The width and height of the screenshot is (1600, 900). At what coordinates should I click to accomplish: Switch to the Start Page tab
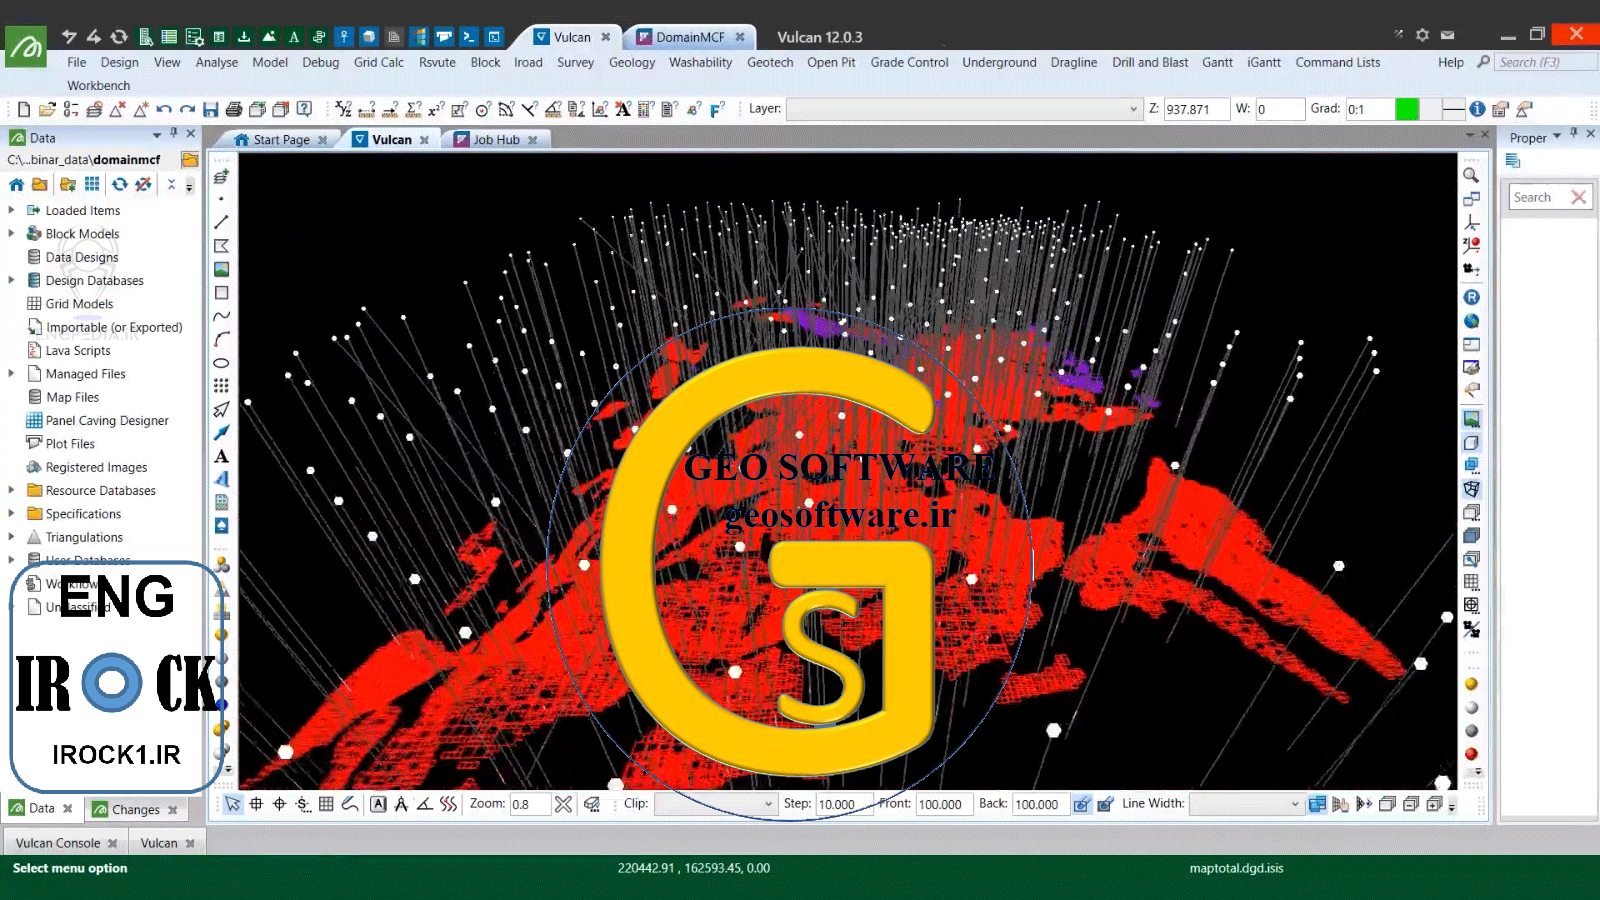pyautogui.click(x=281, y=140)
